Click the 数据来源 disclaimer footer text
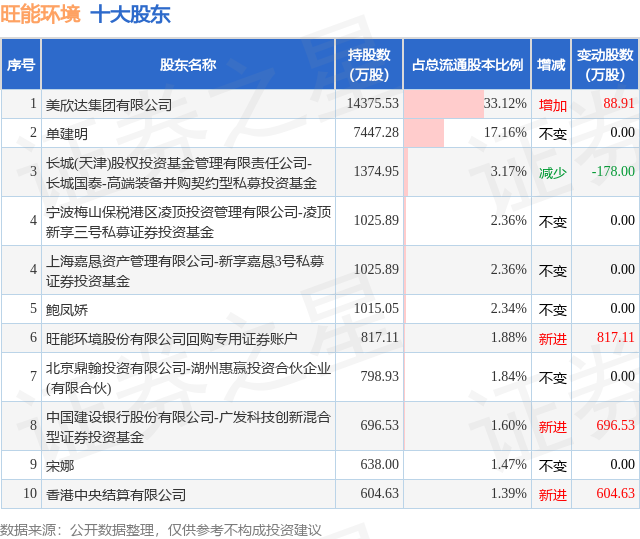The height and width of the screenshot is (539, 640). click(160, 530)
